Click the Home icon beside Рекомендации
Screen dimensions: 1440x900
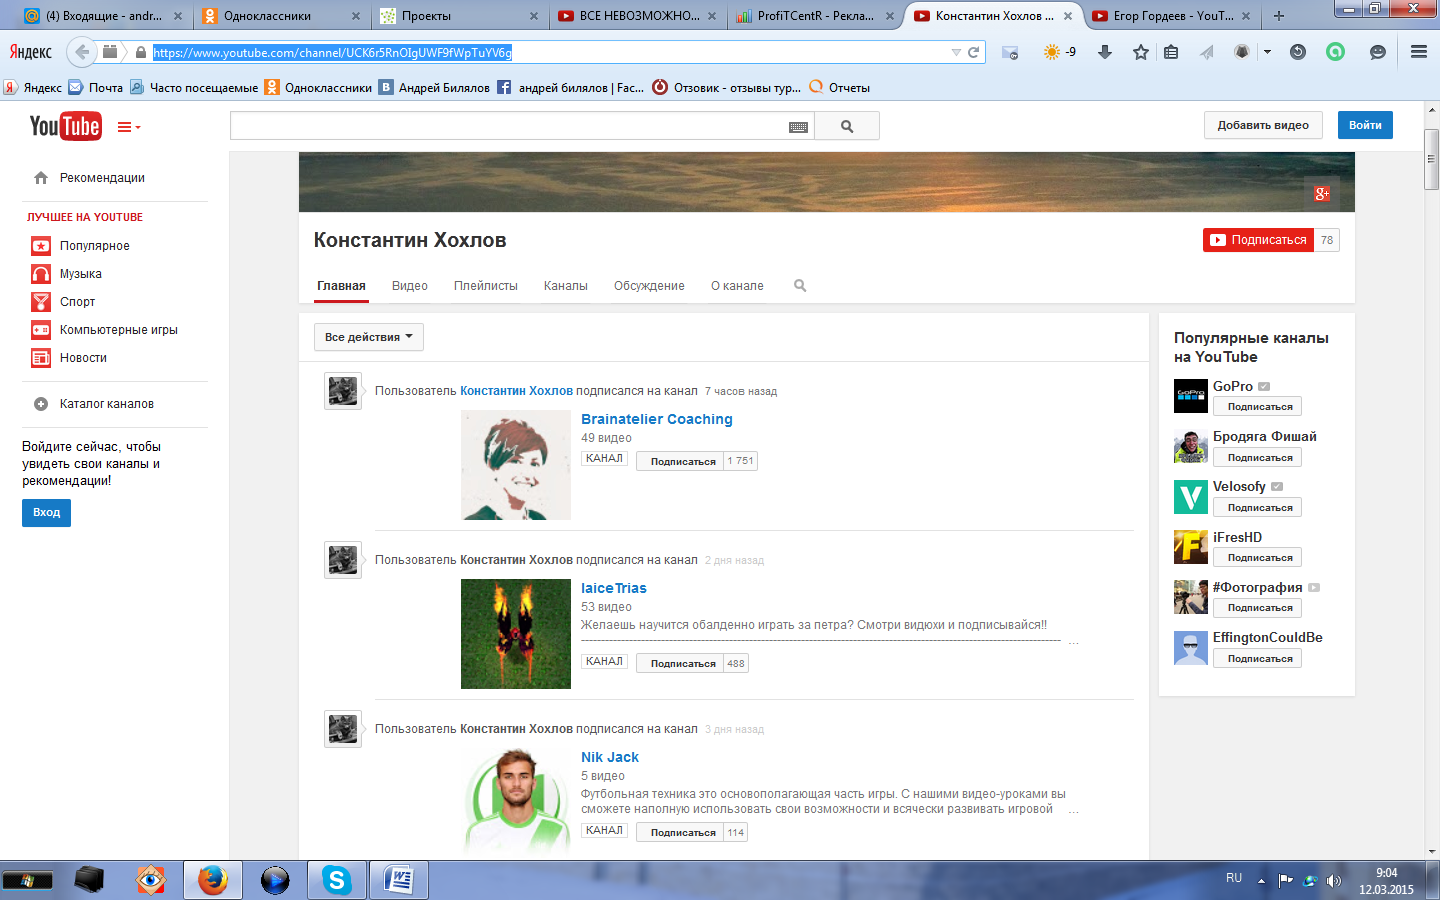coord(41,178)
